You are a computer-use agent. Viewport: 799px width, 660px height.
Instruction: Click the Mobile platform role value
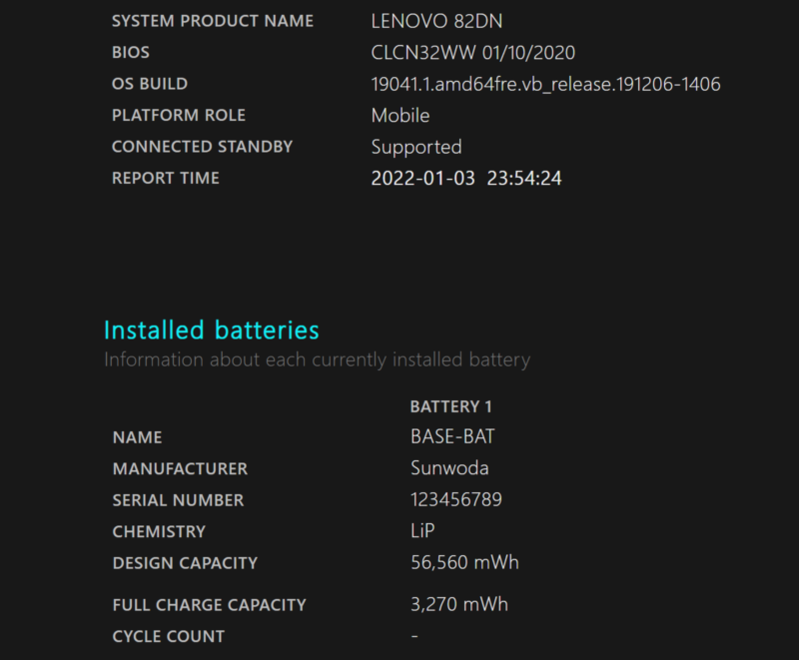point(400,115)
